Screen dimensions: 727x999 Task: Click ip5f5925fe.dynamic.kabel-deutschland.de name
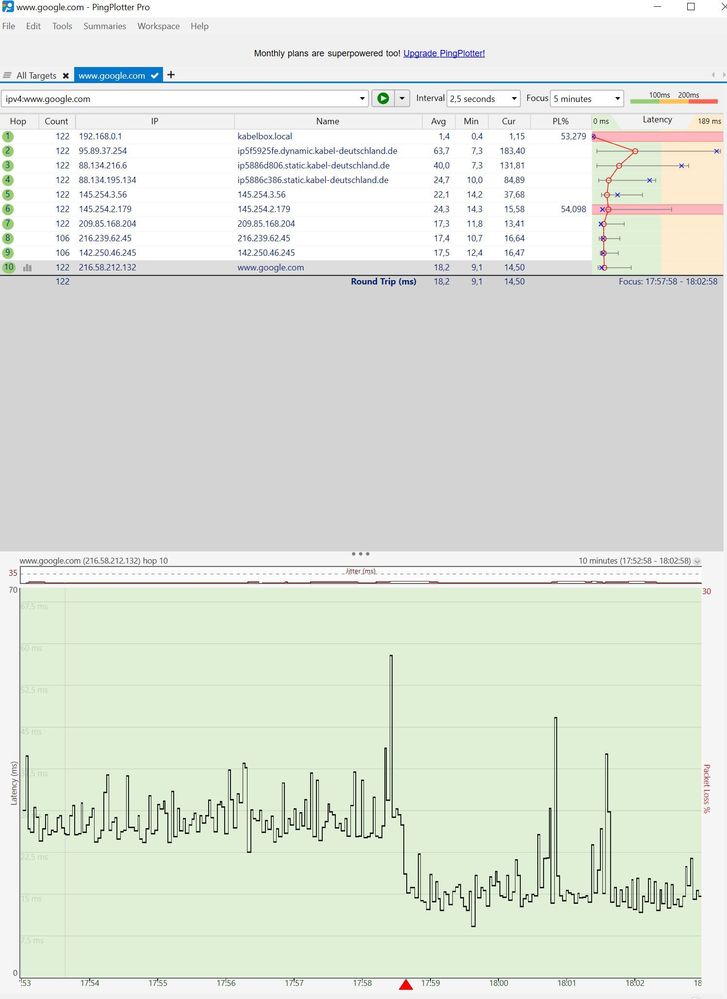click(317, 151)
